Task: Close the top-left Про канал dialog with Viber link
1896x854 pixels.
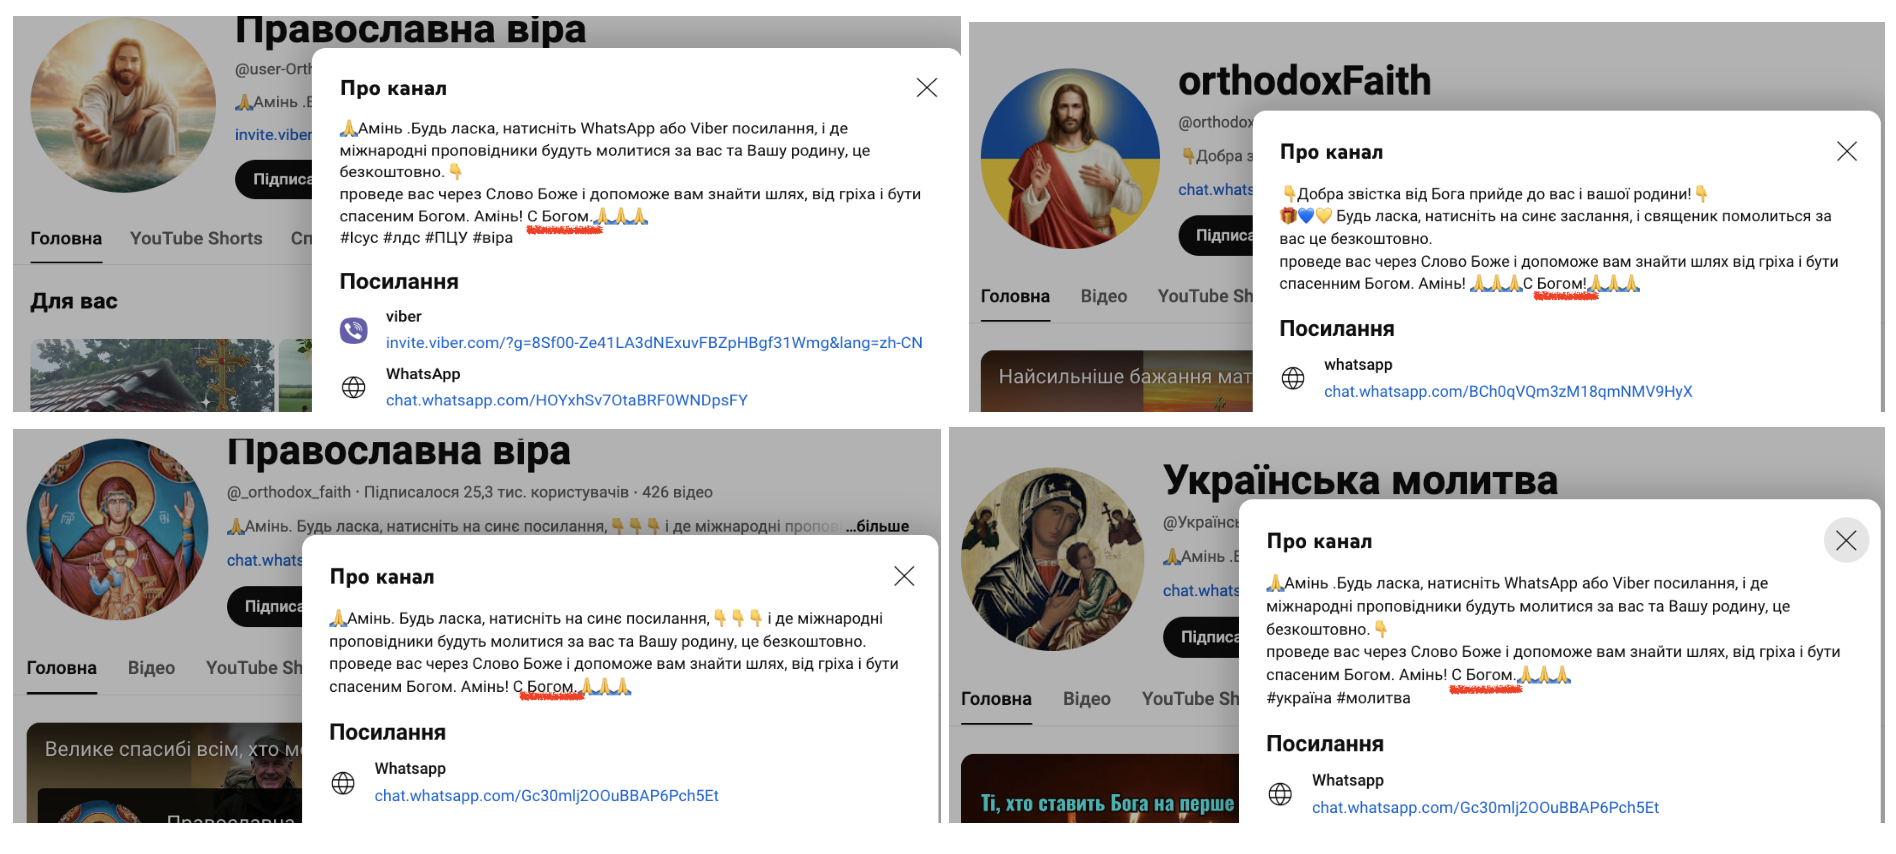Action: pyautogui.click(x=927, y=88)
